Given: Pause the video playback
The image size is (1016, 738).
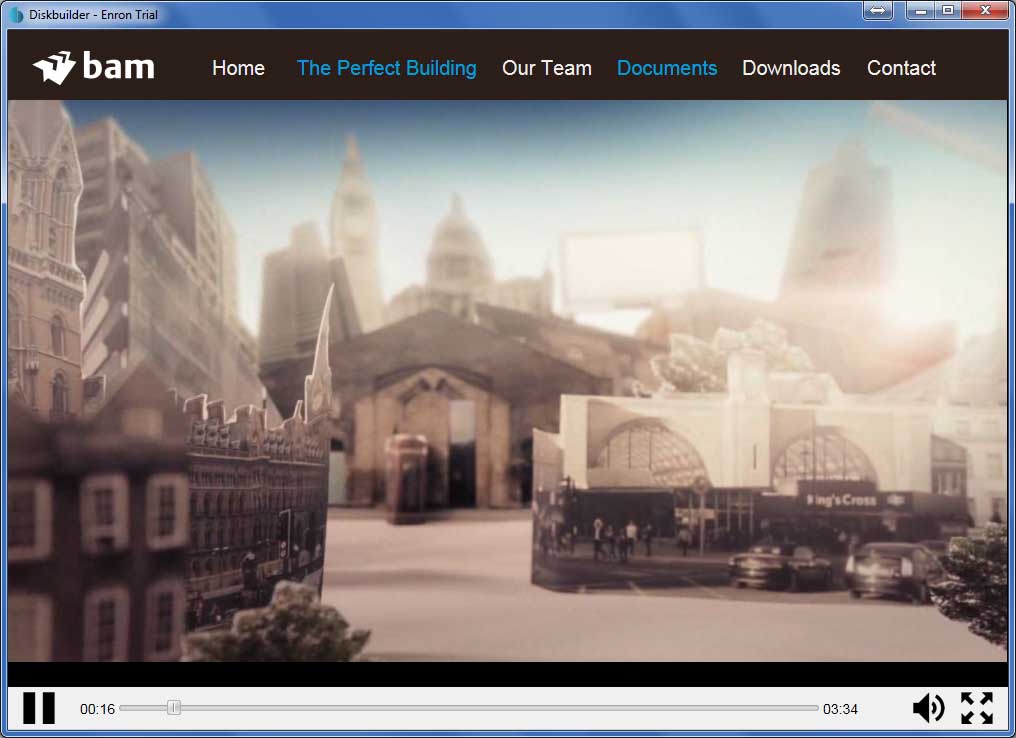Looking at the screenshot, I should (39, 708).
